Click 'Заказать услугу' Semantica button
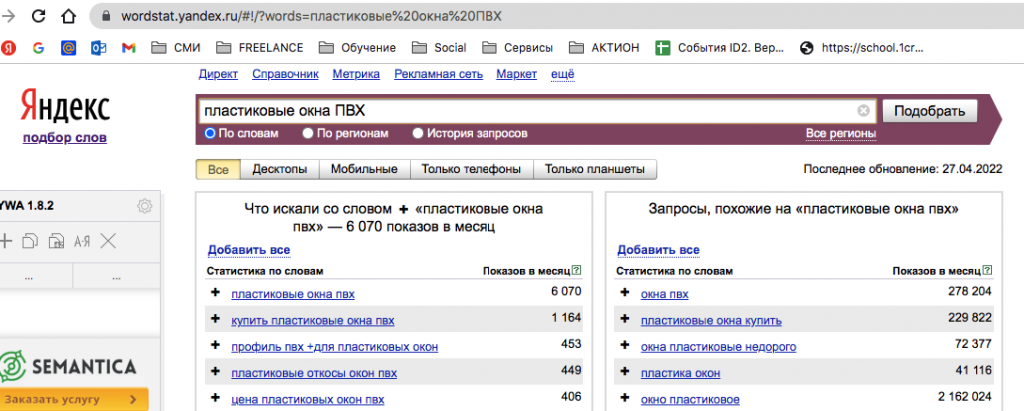This screenshot has width=1024, height=411. 73,399
